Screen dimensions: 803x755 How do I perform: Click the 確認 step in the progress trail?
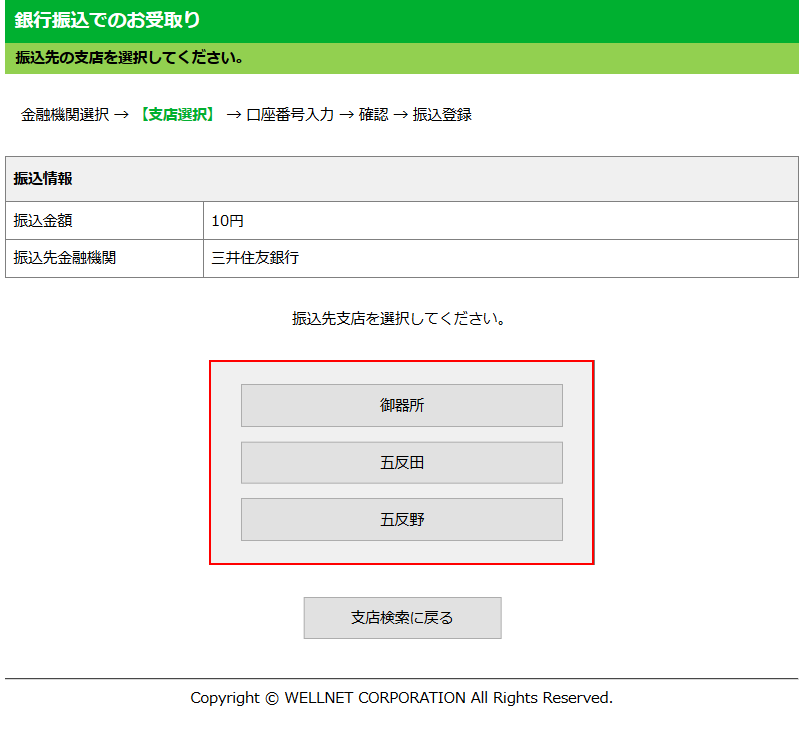click(x=373, y=115)
